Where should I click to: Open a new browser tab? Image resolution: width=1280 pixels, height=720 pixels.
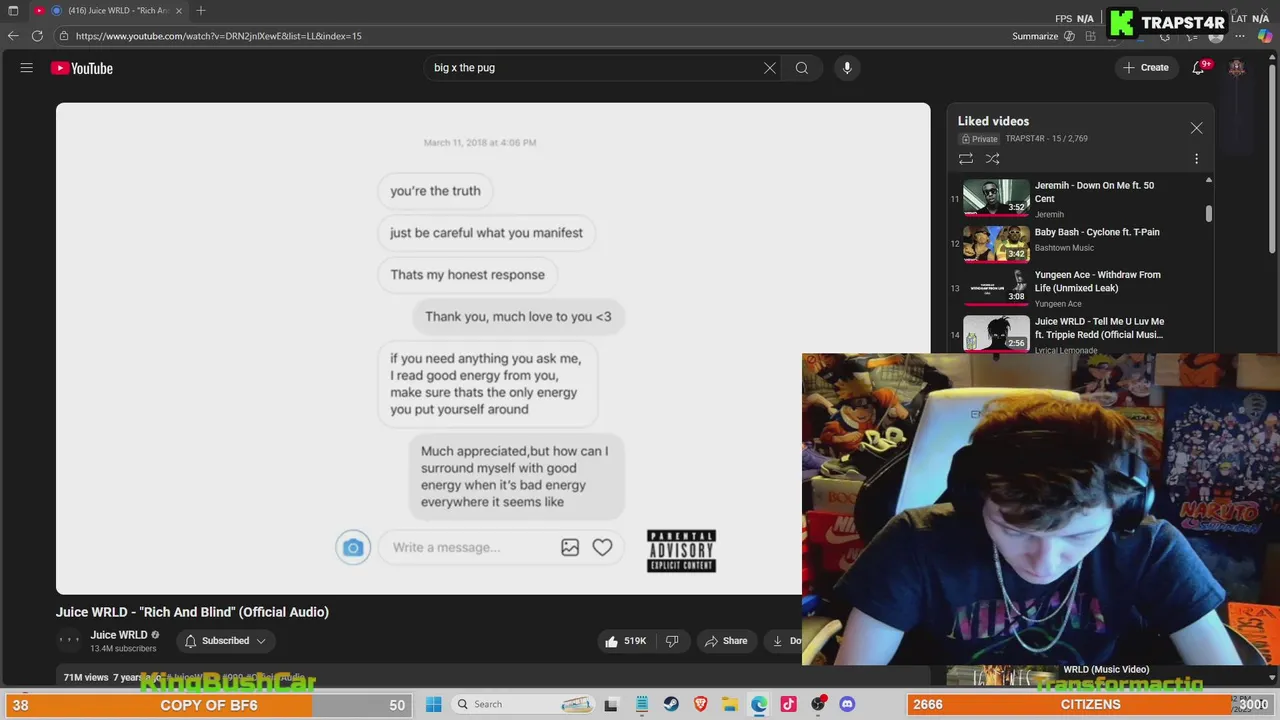click(201, 10)
